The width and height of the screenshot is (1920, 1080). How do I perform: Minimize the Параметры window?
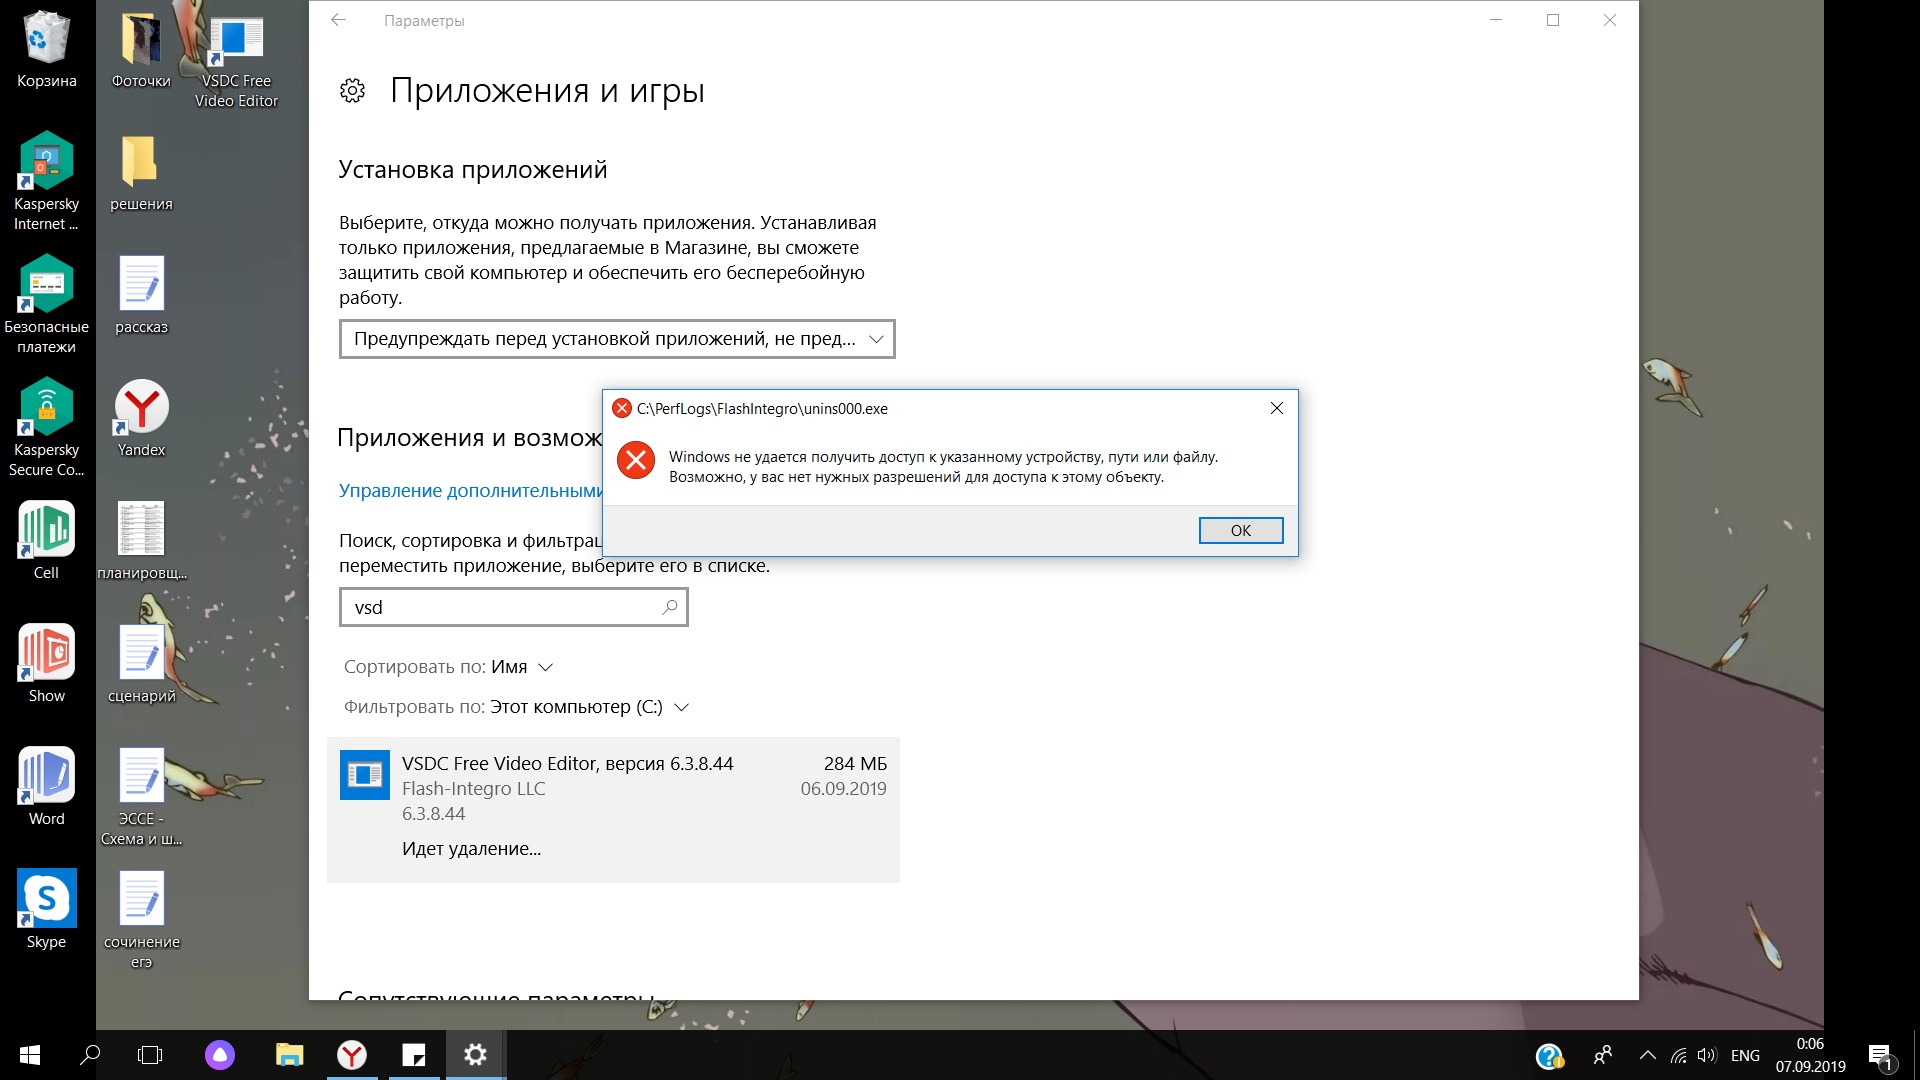(x=1496, y=20)
